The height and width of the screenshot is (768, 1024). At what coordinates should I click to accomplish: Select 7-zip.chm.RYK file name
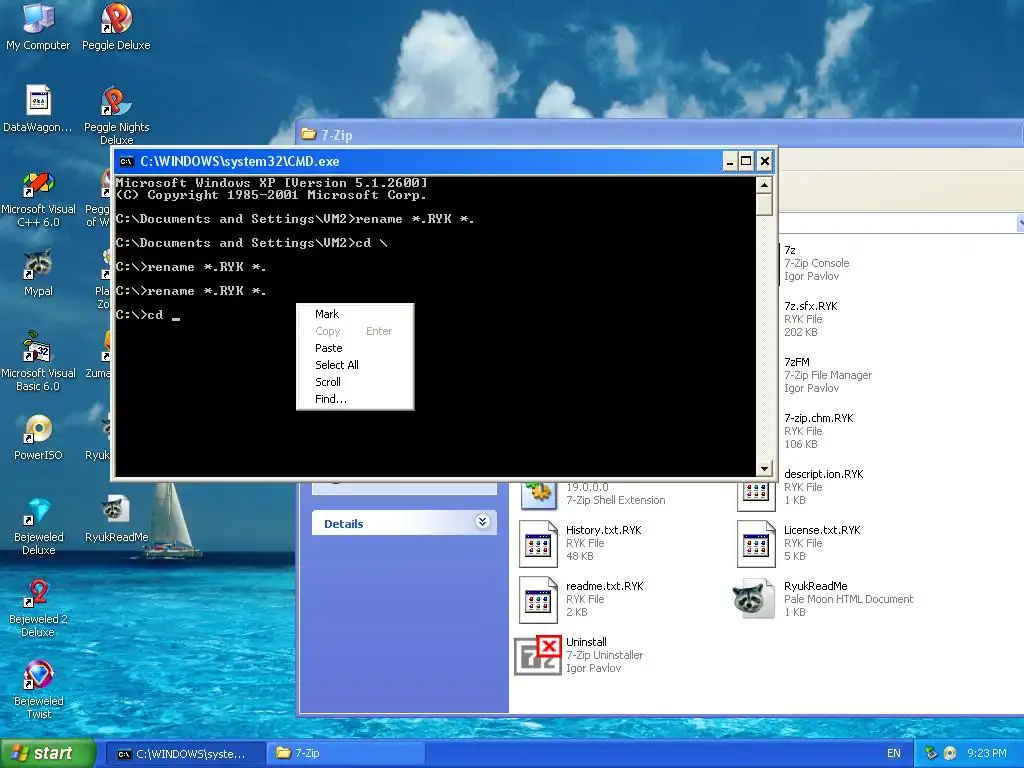coord(819,418)
